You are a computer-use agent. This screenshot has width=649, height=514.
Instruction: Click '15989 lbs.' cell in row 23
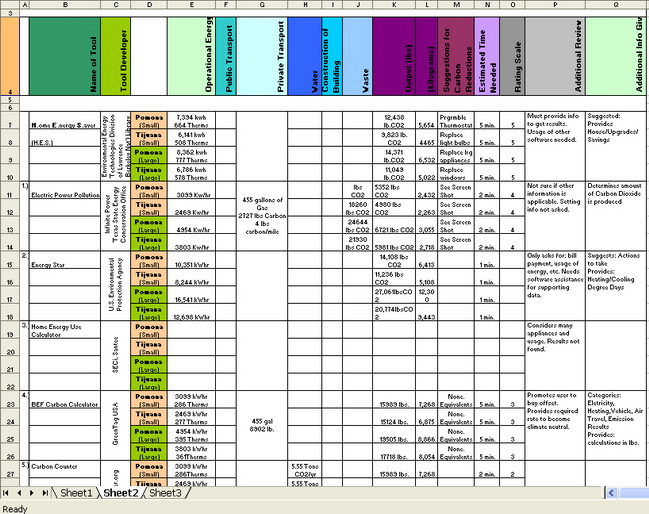(x=394, y=400)
